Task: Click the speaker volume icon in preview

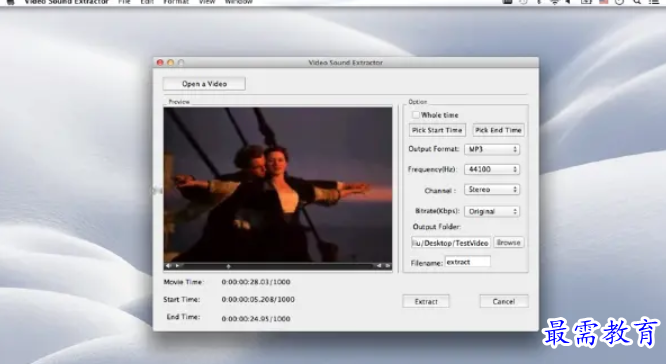Action: click(168, 266)
